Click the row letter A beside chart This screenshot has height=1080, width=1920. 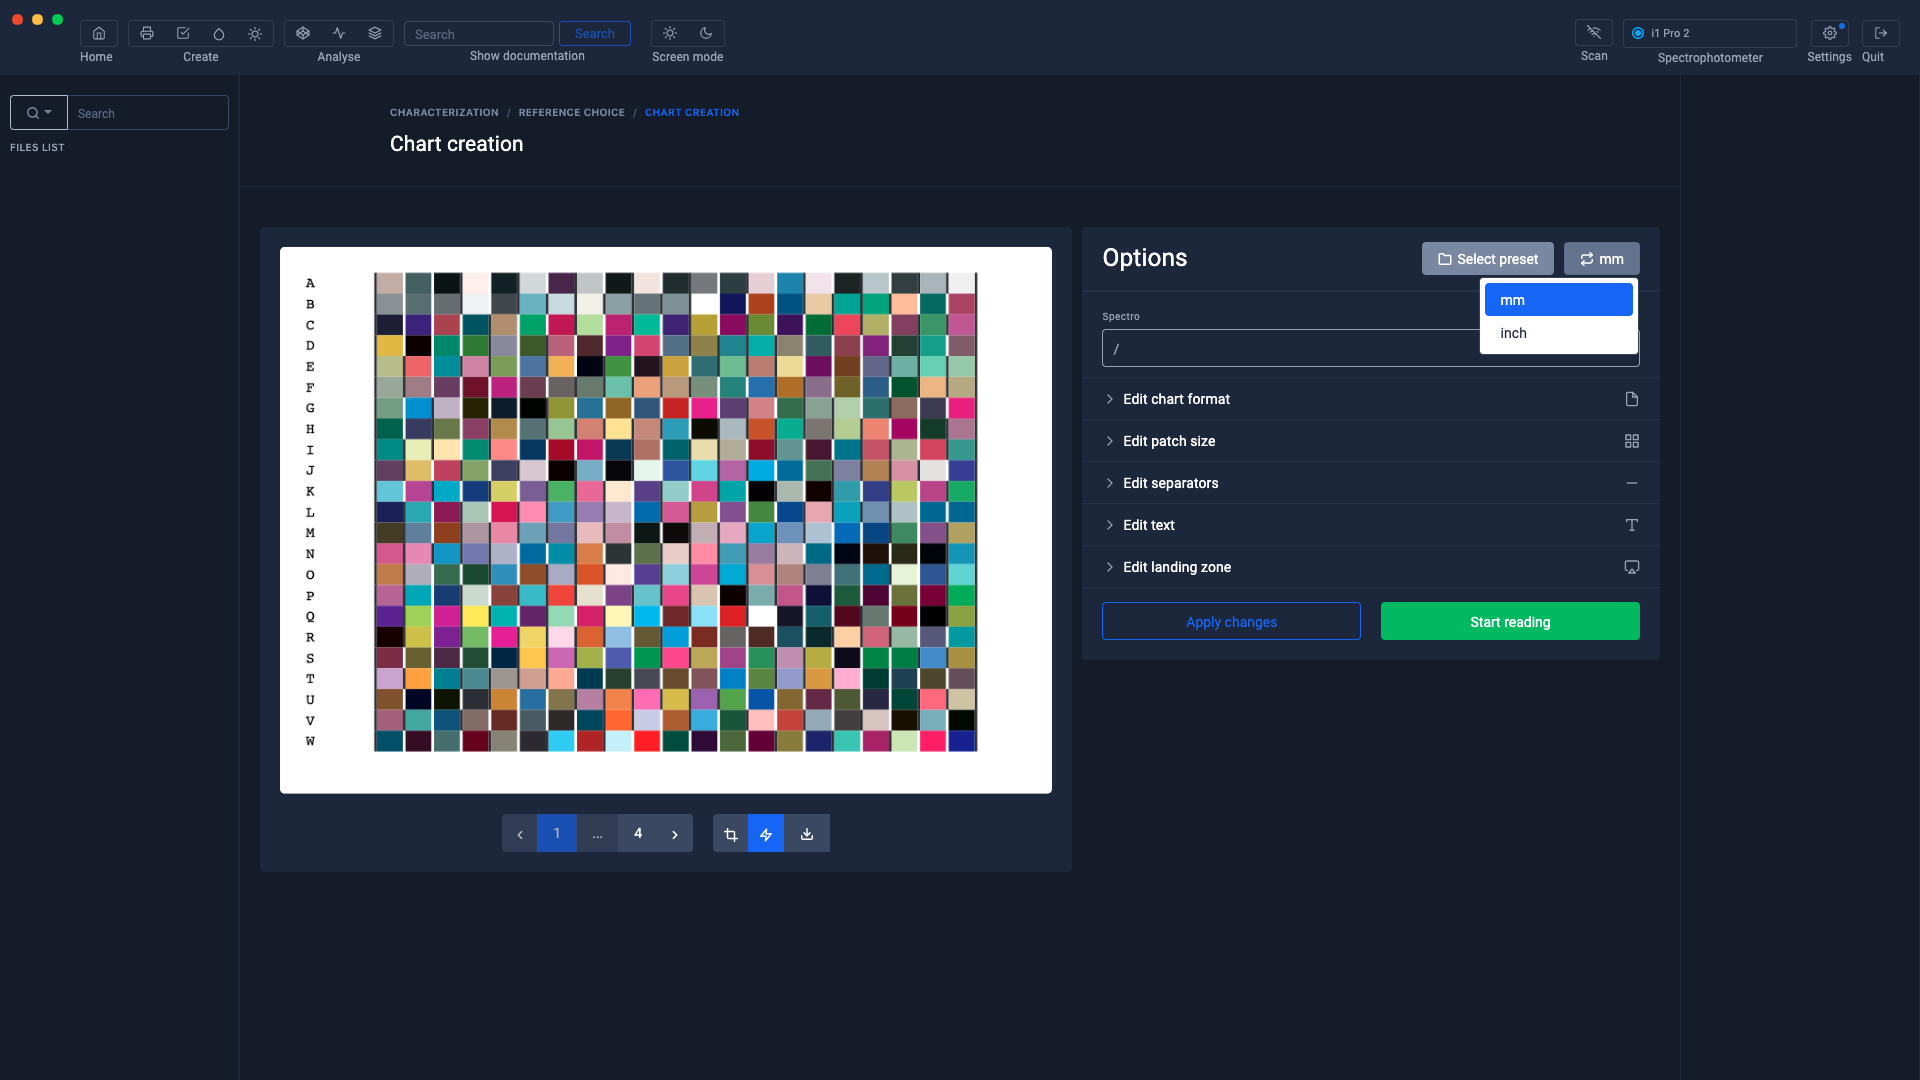310,283
